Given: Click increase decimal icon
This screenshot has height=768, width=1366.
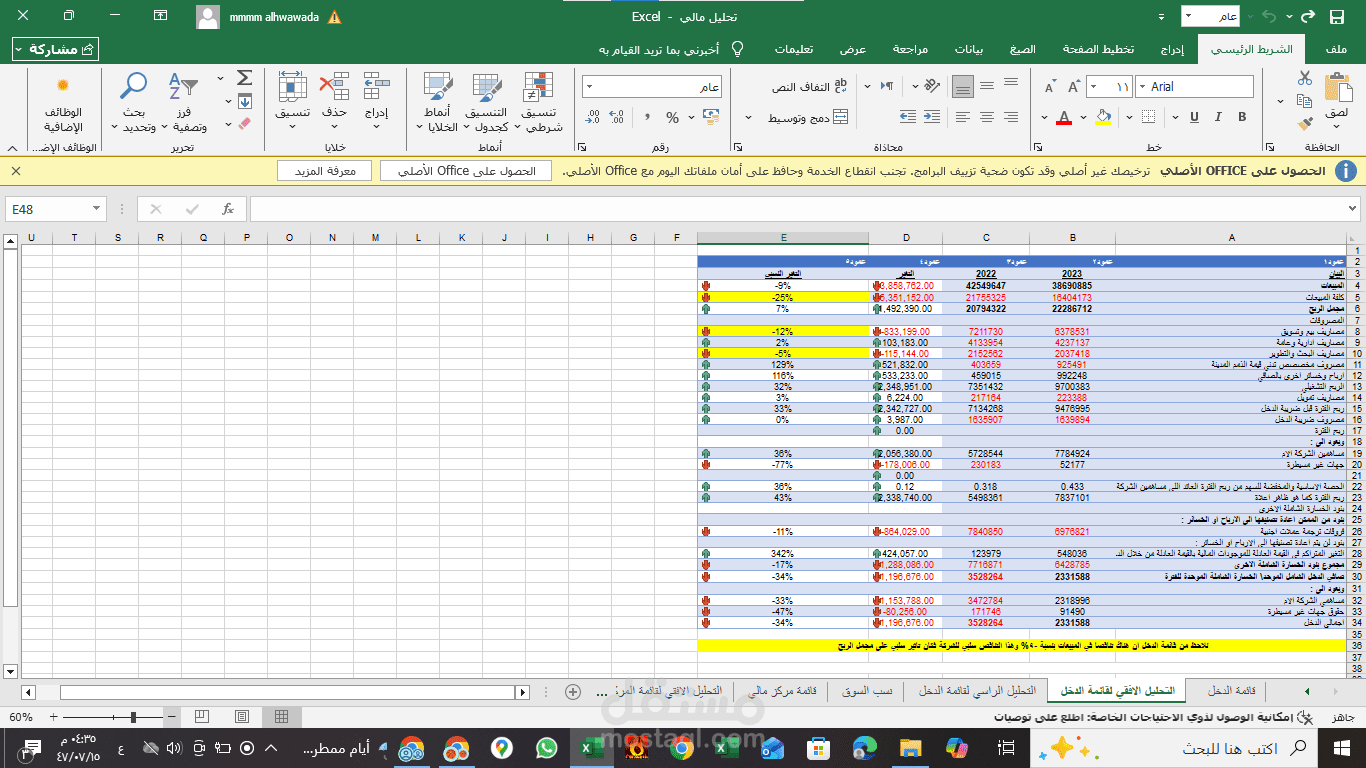Looking at the screenshot, I should tap(617, 117).
